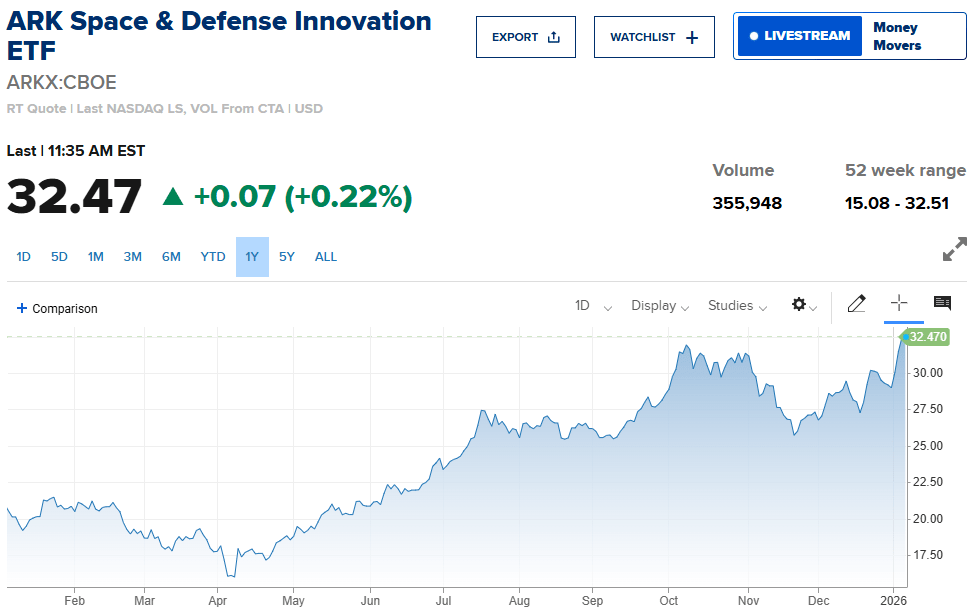Show ALL time range
976x615 pixels.
pyautogui.click(x=326, y=257)
